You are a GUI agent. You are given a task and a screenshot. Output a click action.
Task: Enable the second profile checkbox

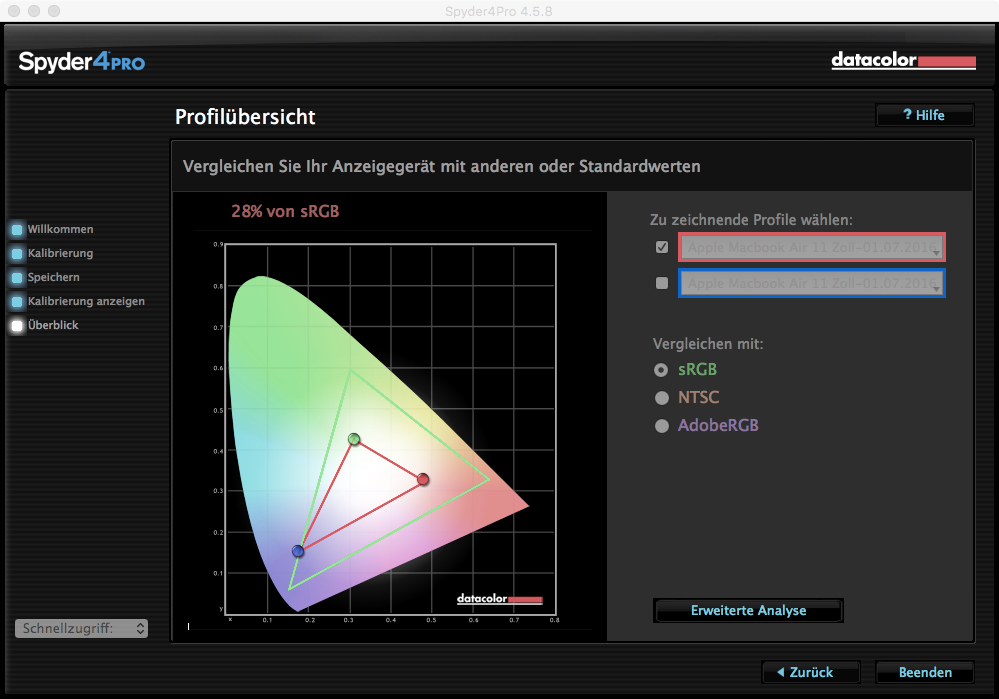coord(661,283)
